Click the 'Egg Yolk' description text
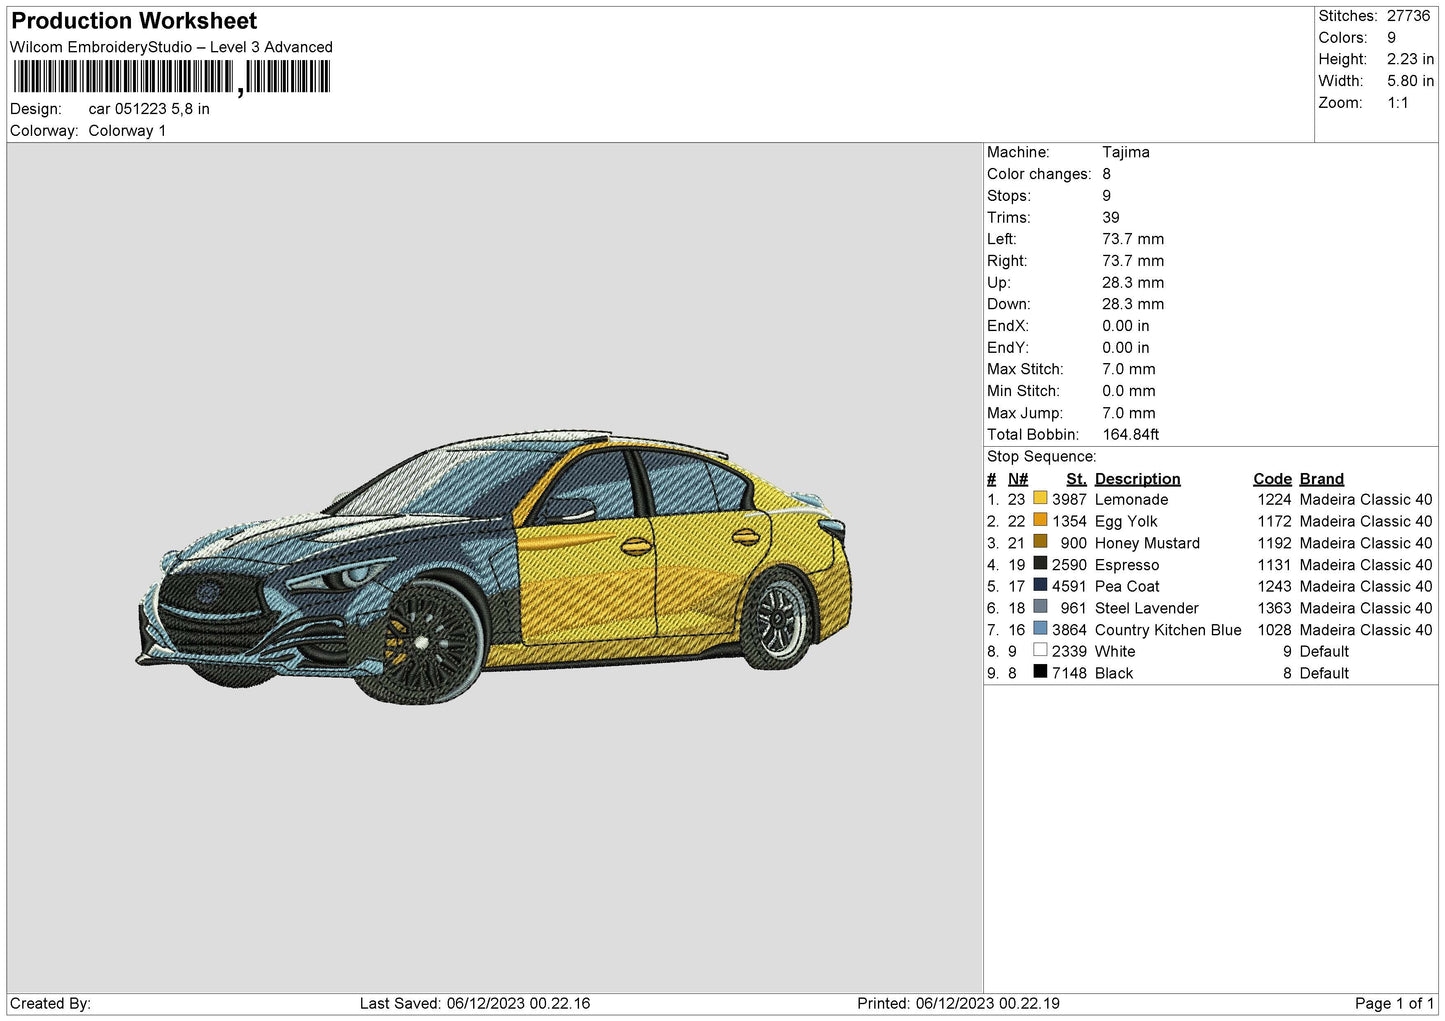This screenshot has height=1021, width=1445. [x=1126, y=522]
